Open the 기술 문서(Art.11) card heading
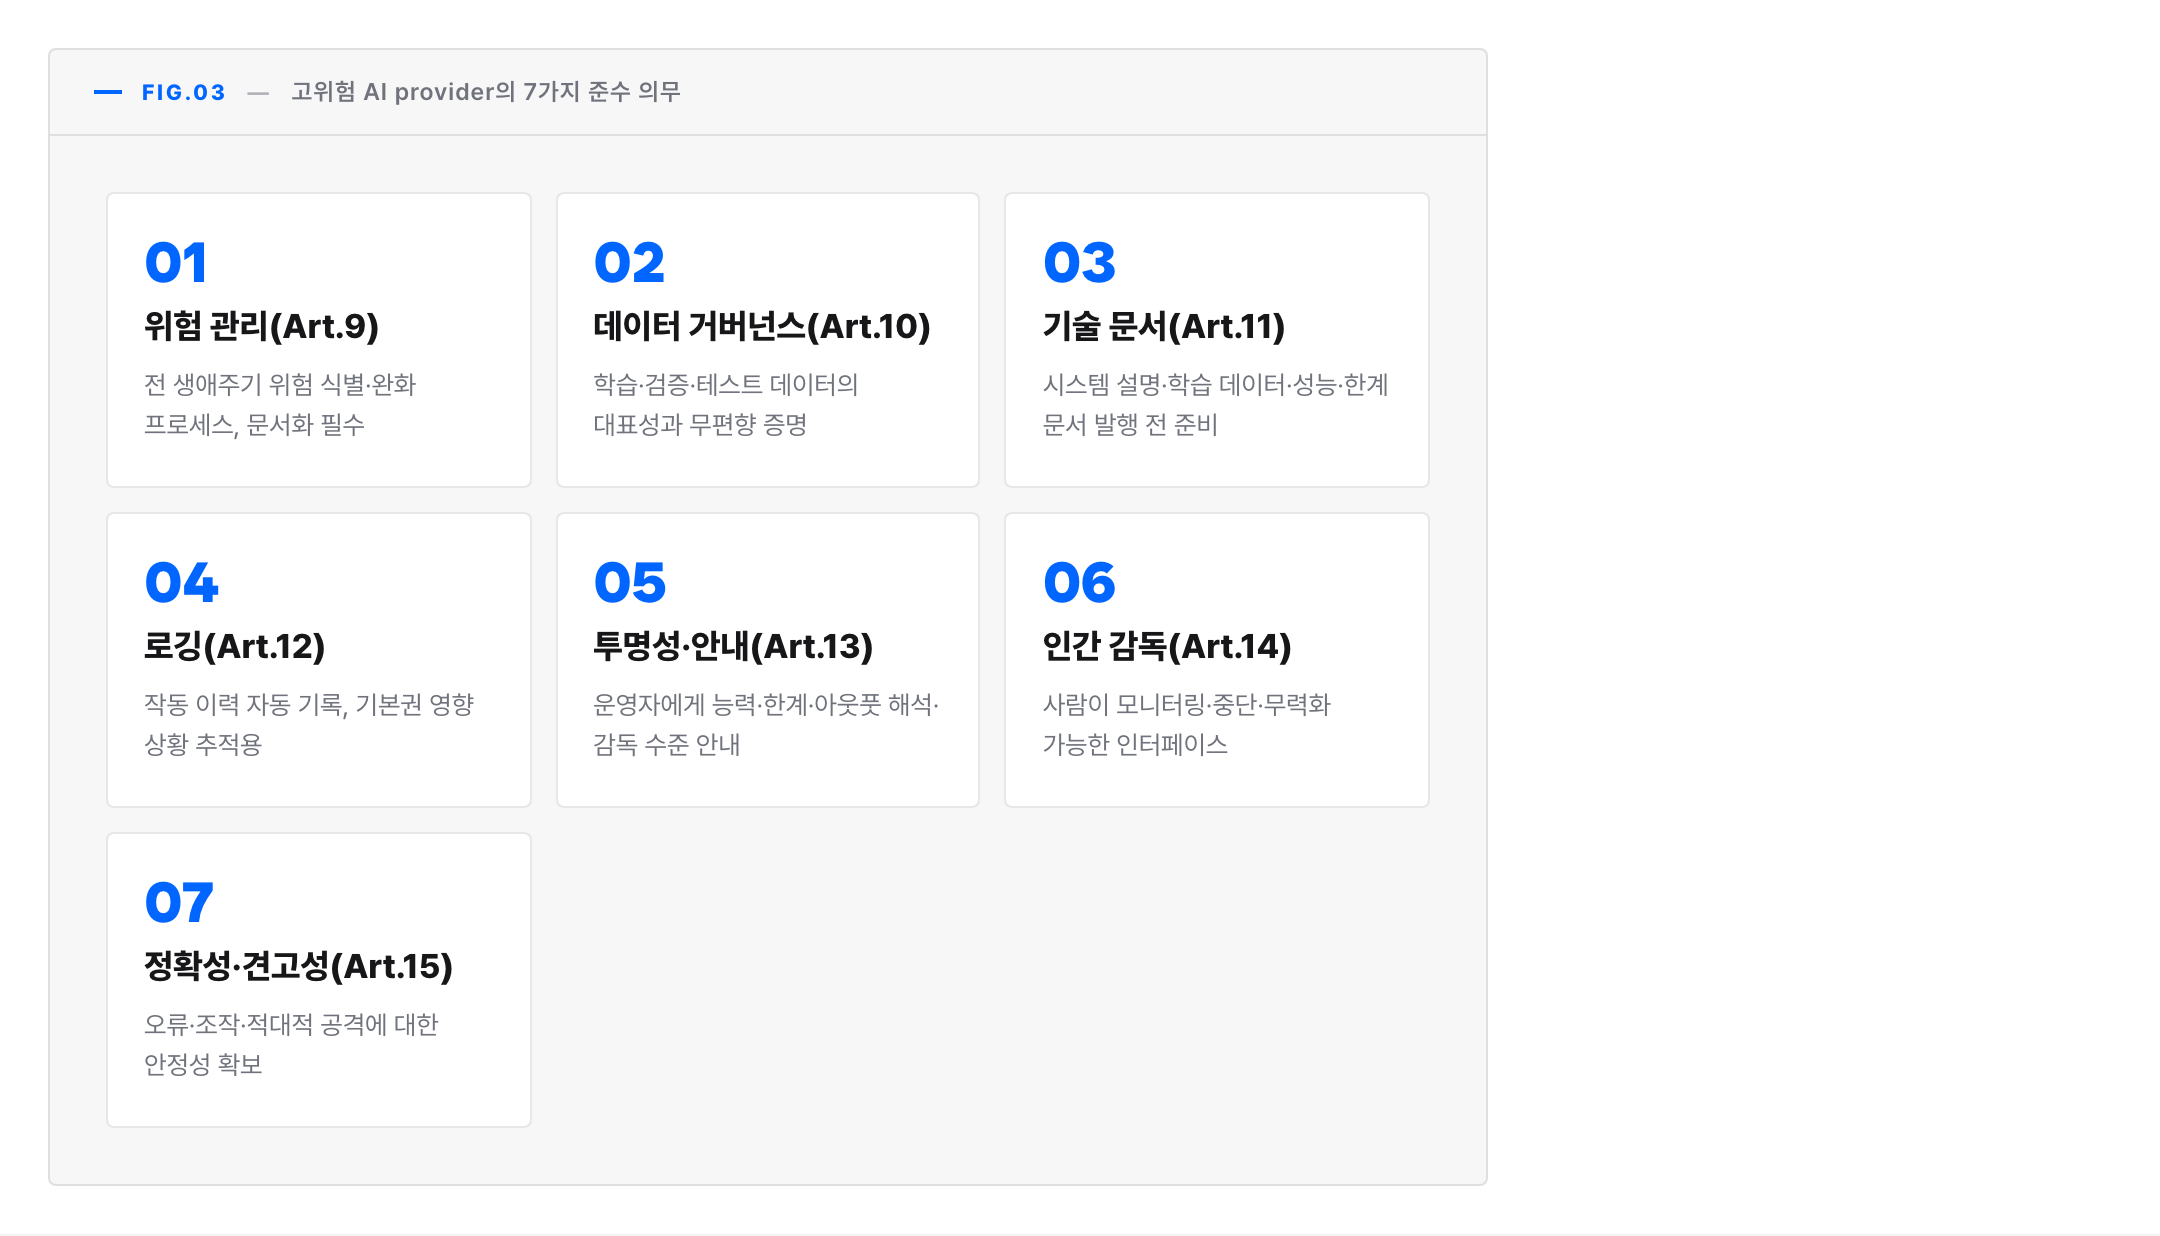Viewport: 2160px width, 1236px height. 1164,326
